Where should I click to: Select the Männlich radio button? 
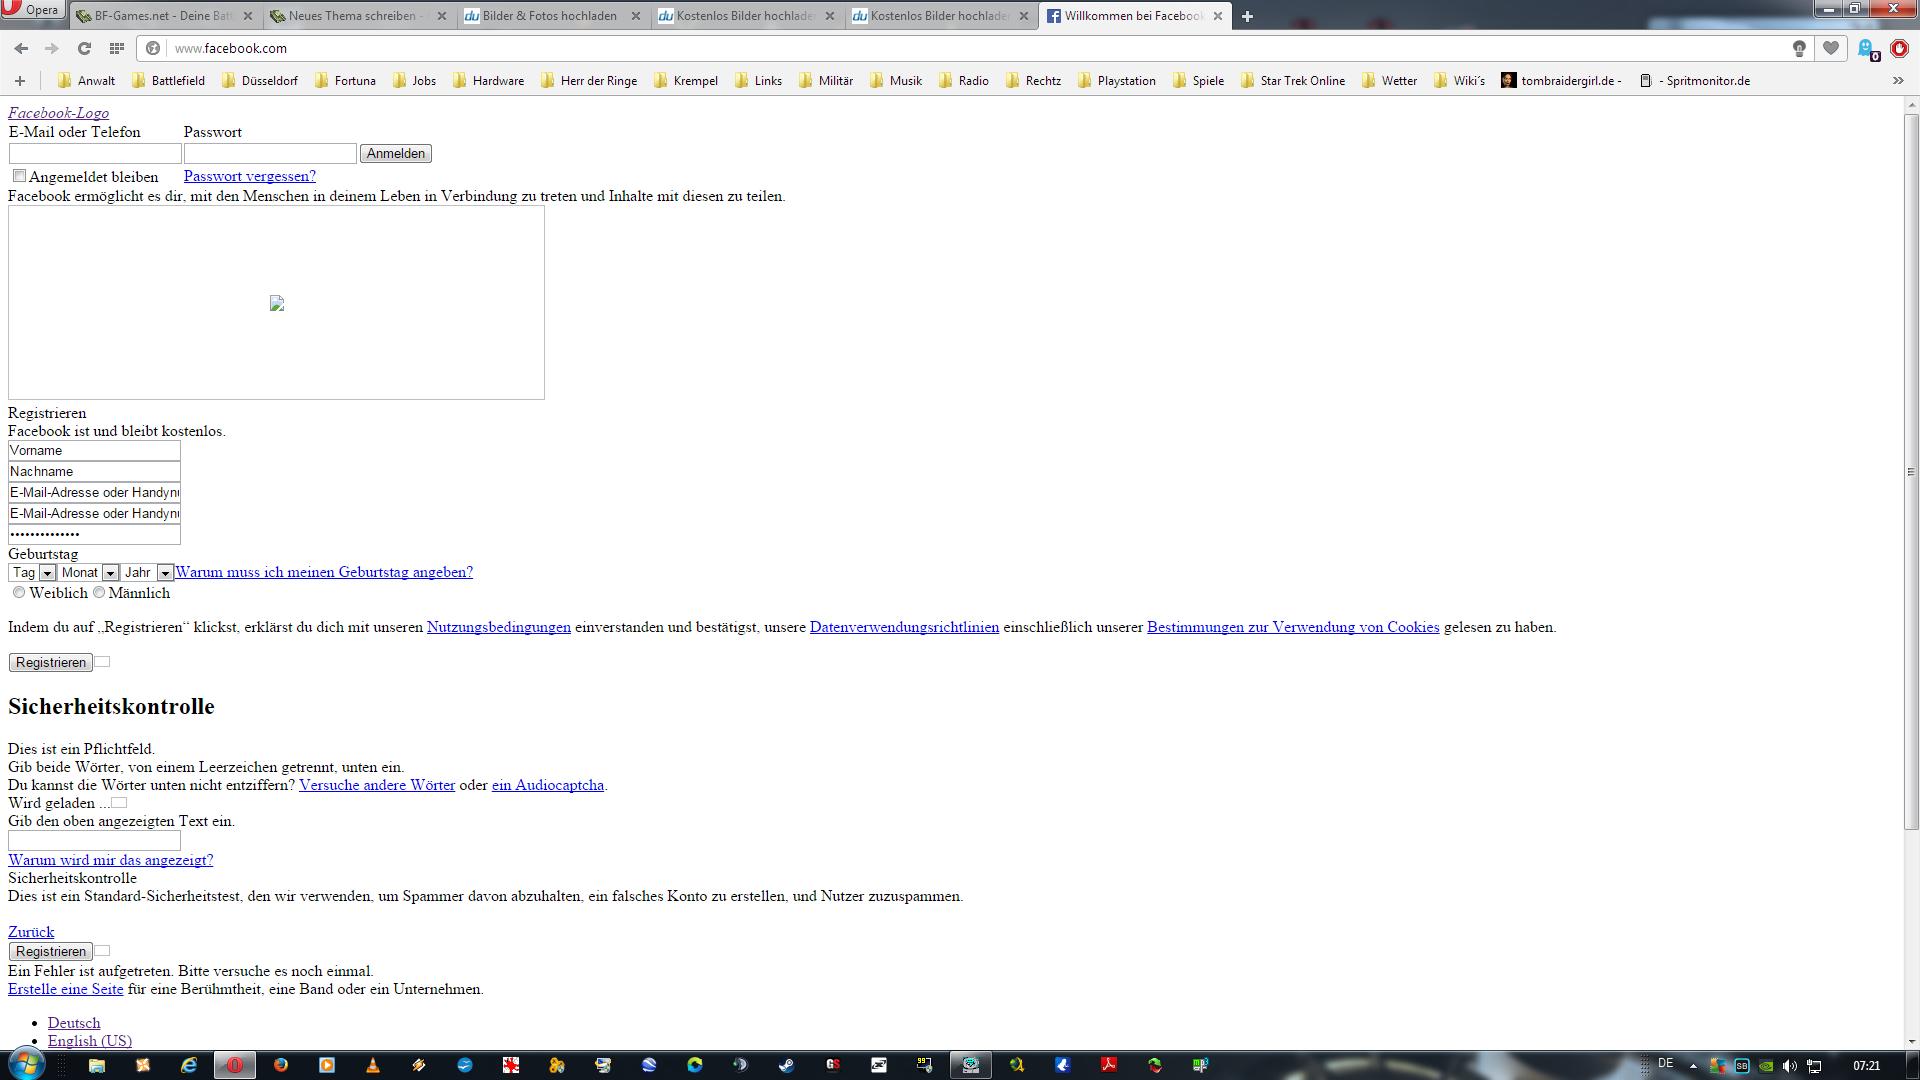[x=98, y=592]
